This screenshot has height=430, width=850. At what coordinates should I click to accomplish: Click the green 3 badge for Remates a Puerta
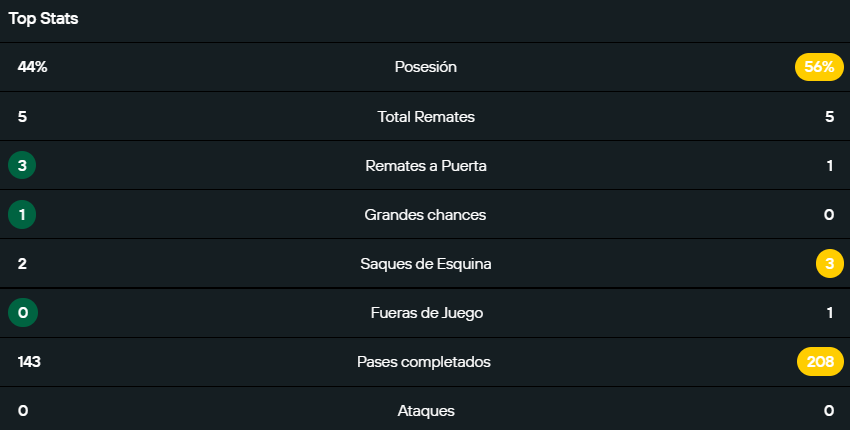(22, 166)
